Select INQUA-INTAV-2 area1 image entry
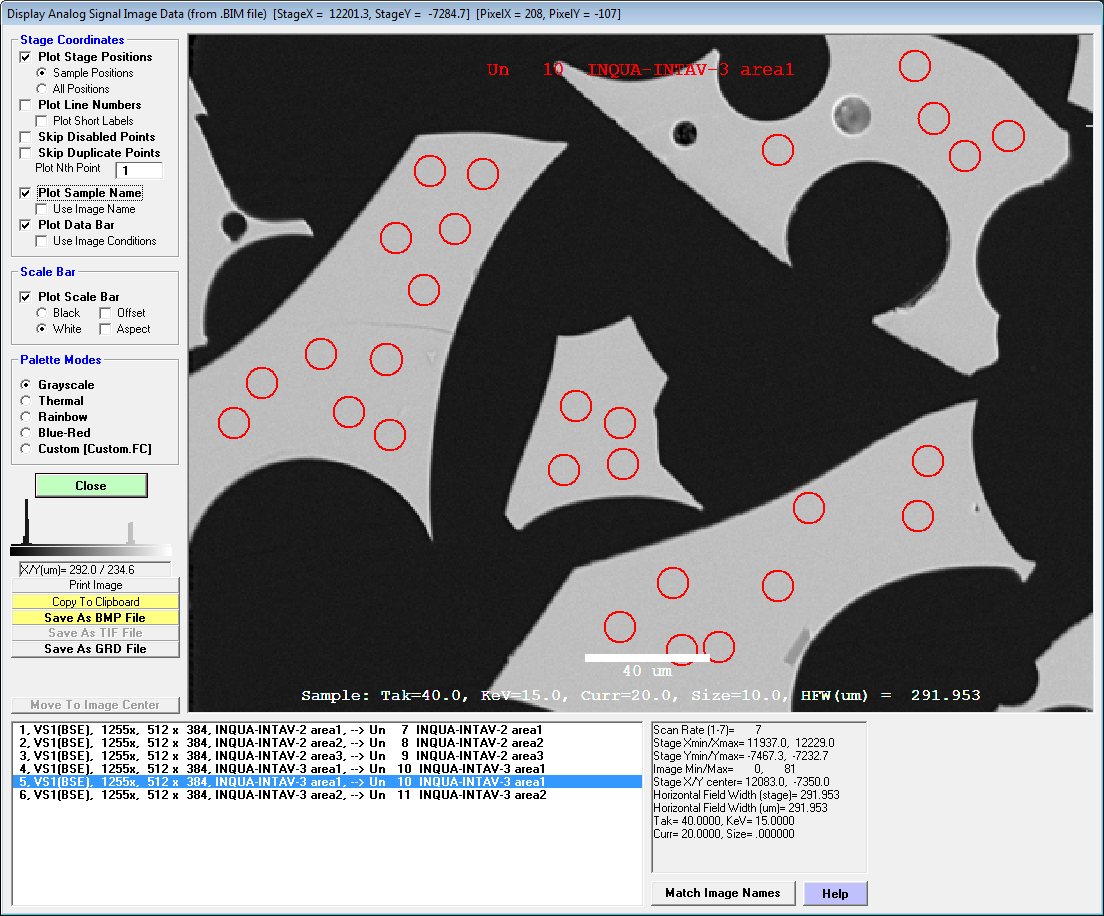 (x=280, y=730)
